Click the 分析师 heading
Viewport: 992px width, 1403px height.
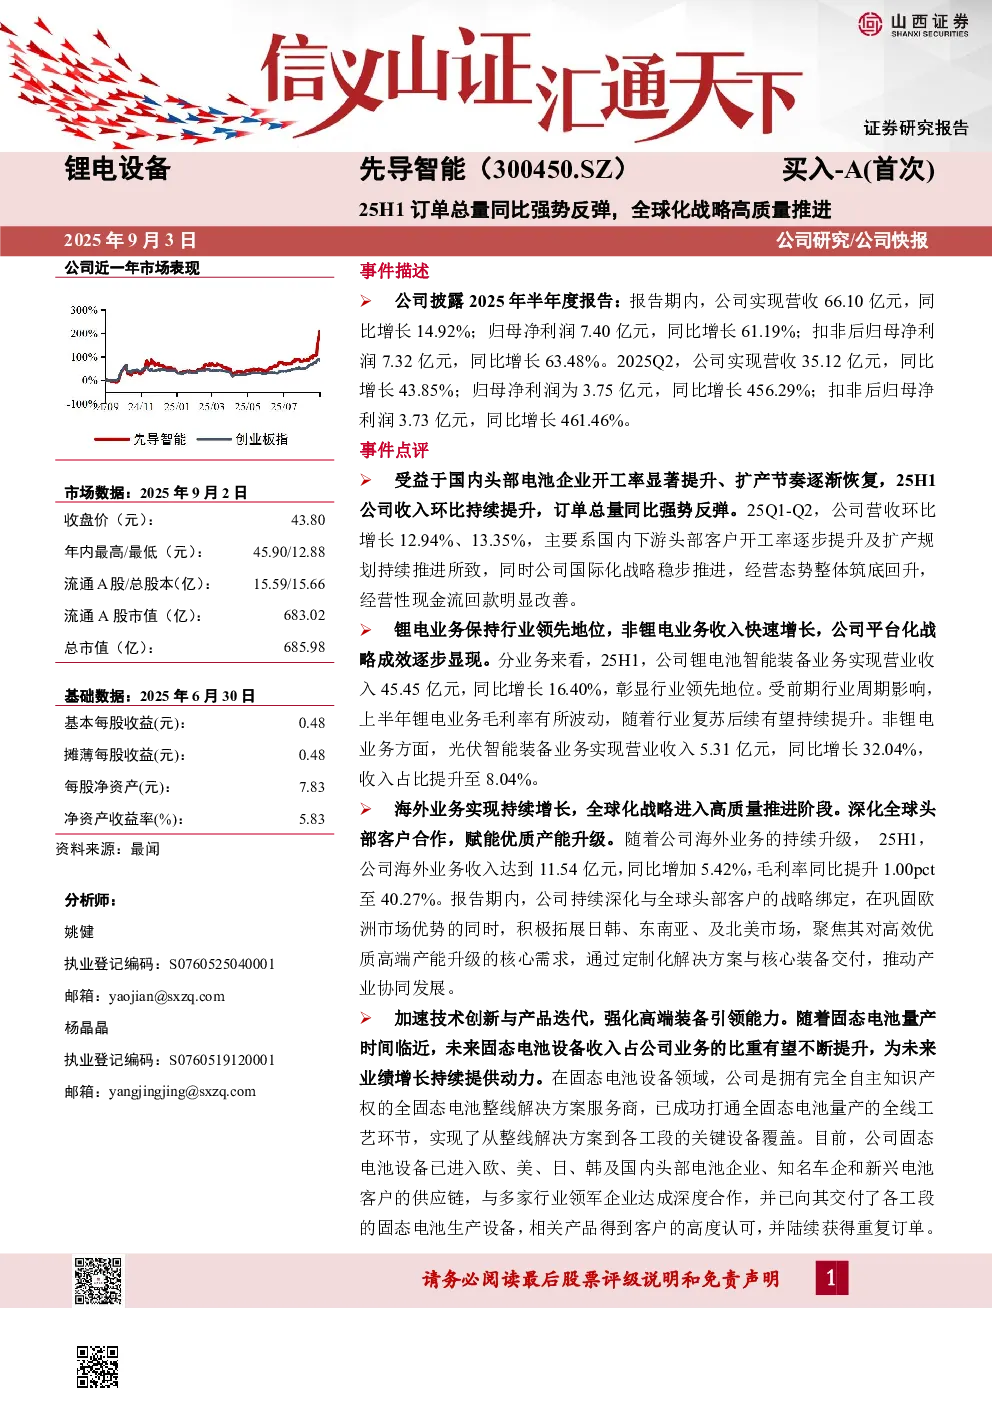coord(90,900)
